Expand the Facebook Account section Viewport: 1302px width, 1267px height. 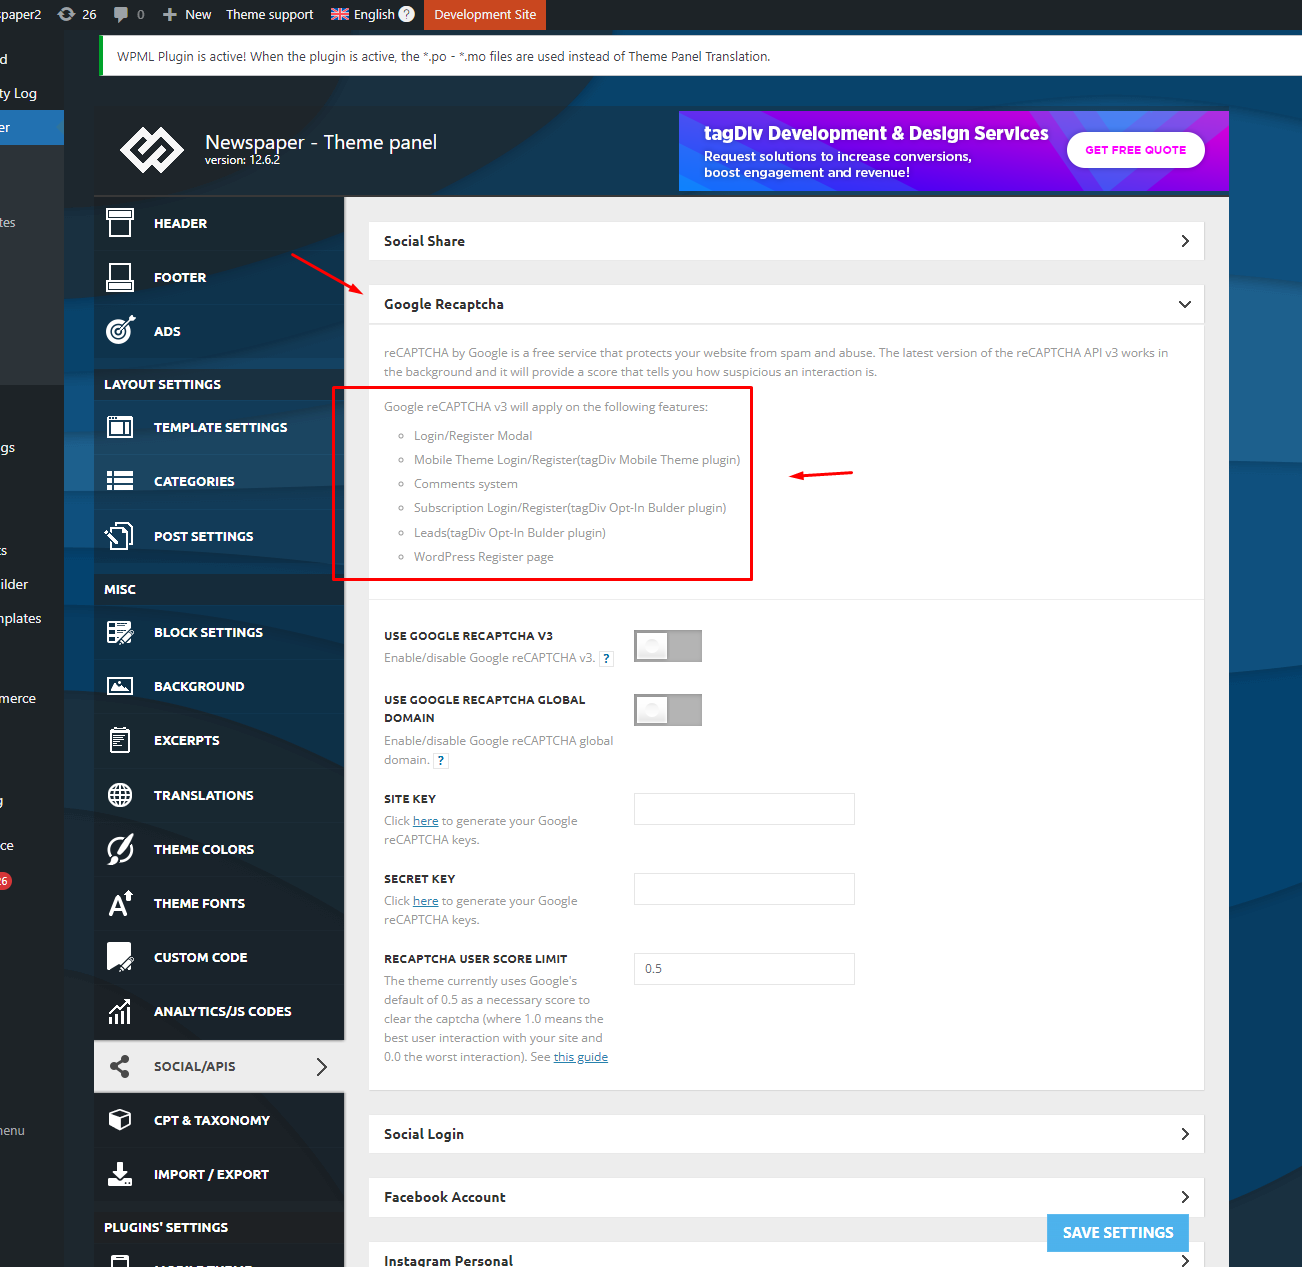coord(786,1197)
